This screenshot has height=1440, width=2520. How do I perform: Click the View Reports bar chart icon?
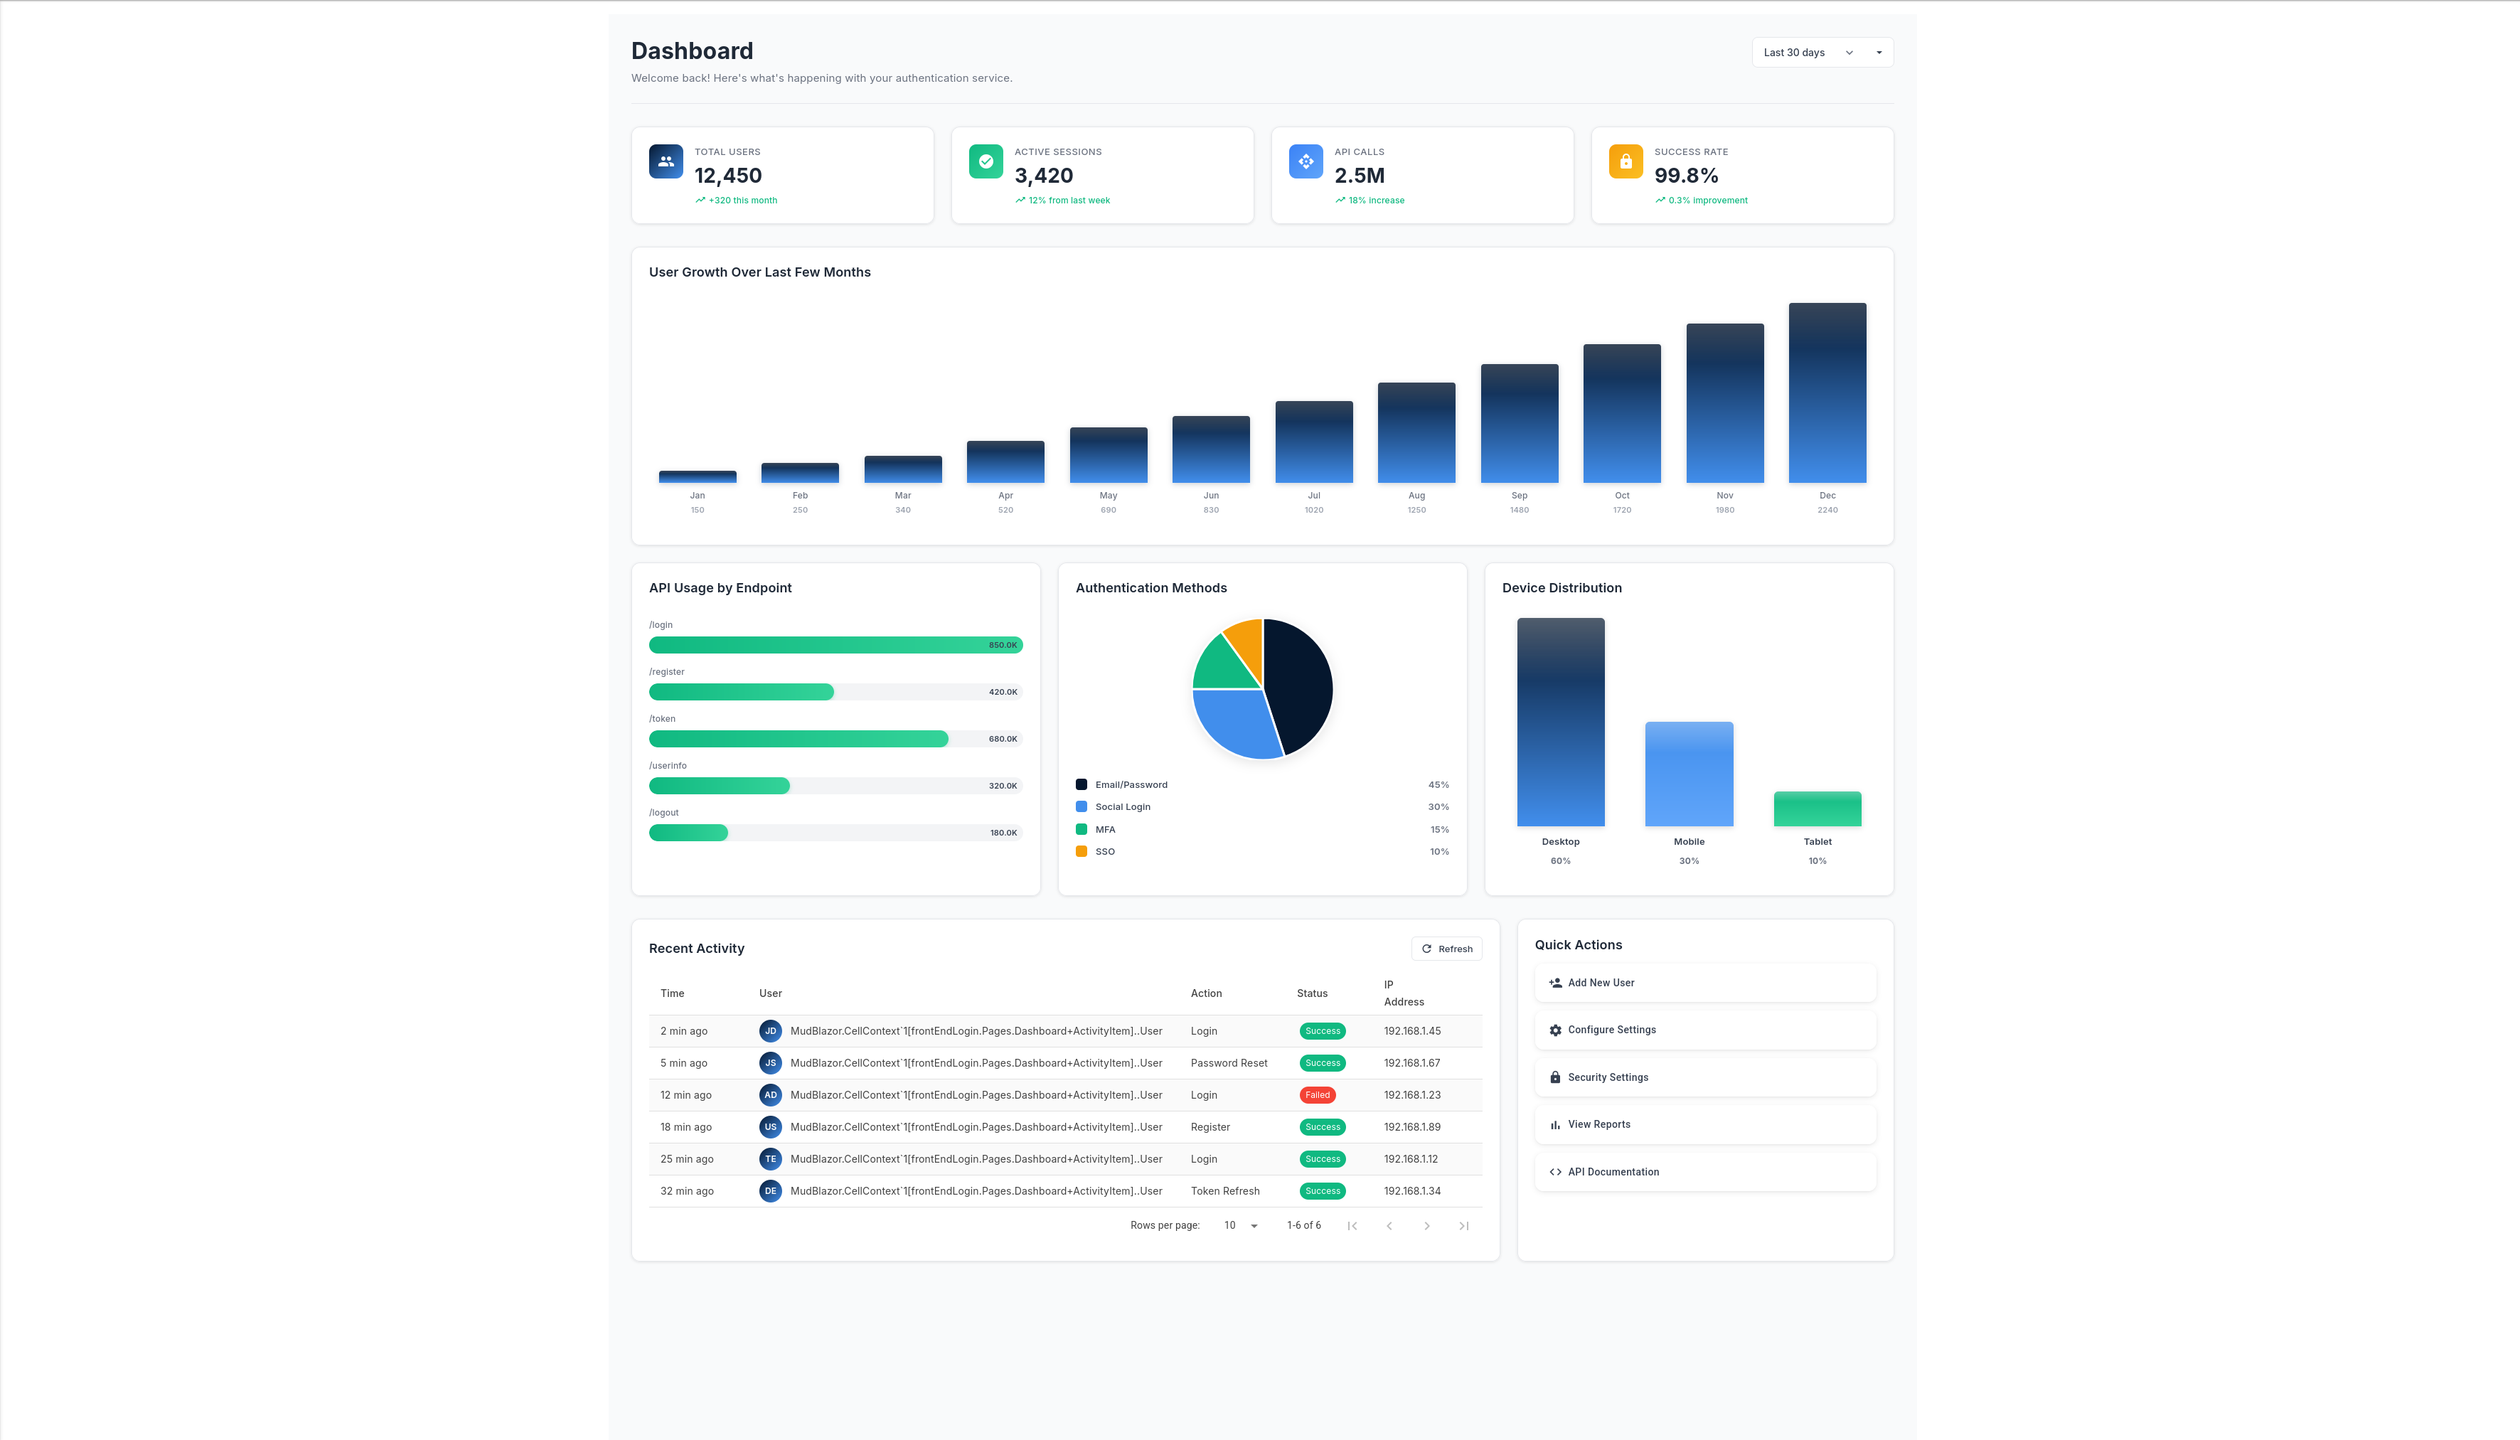1556,1124
